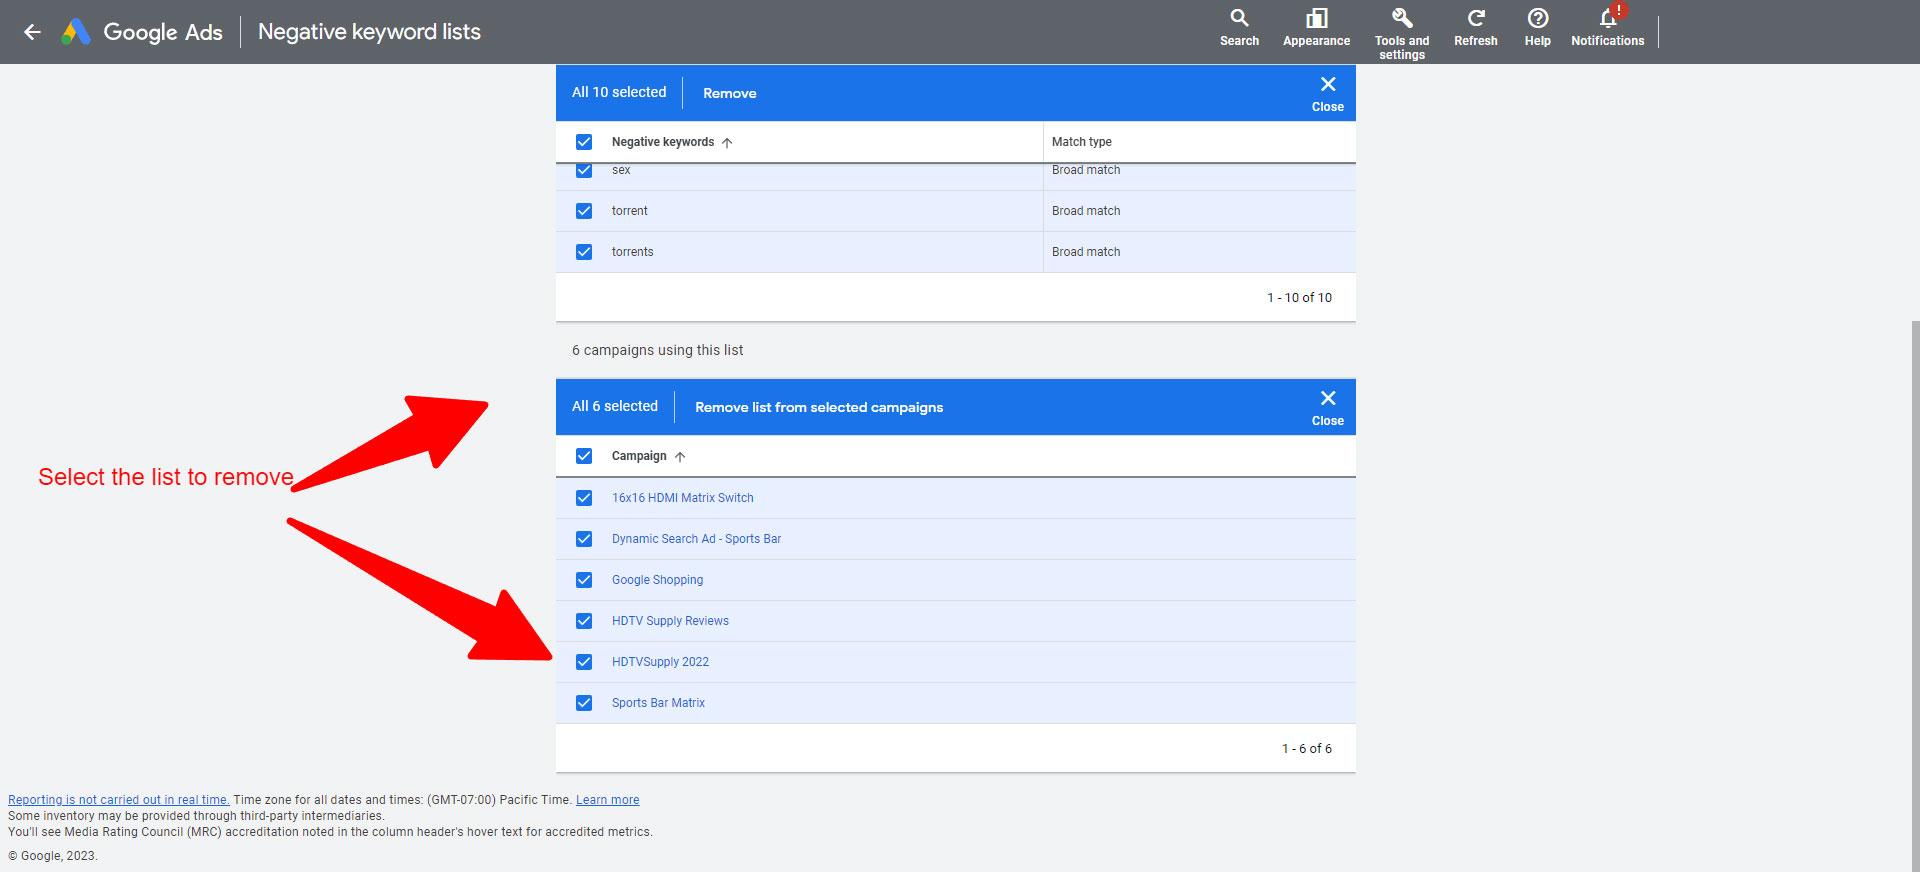Click the back arrow icon
Viewport: 1920px width, 872px height.
32,32
